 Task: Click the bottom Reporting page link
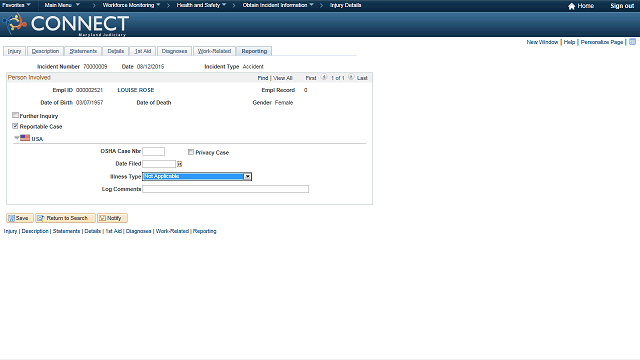(204, 231)
